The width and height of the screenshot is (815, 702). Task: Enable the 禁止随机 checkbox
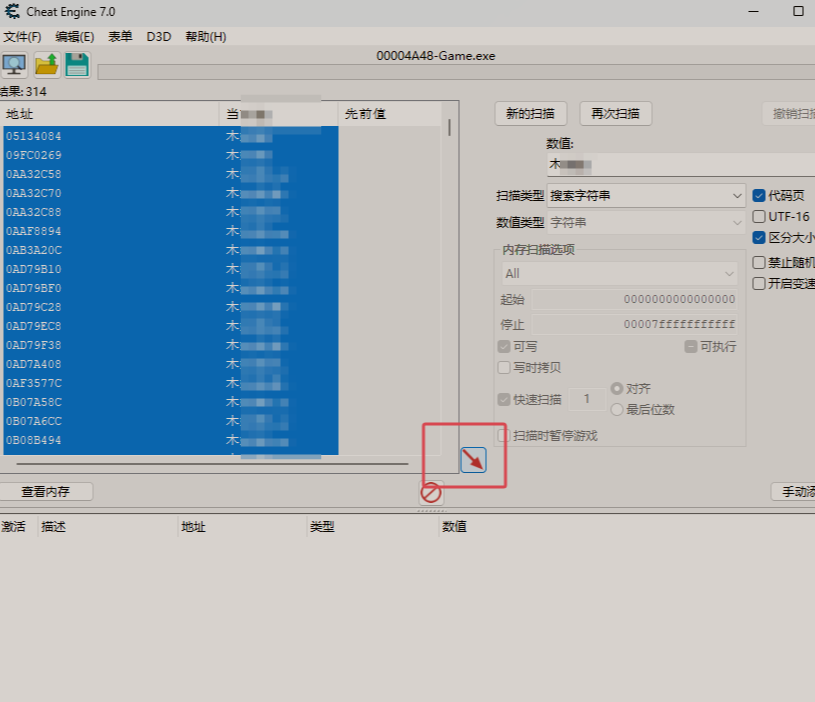[759, 262]
